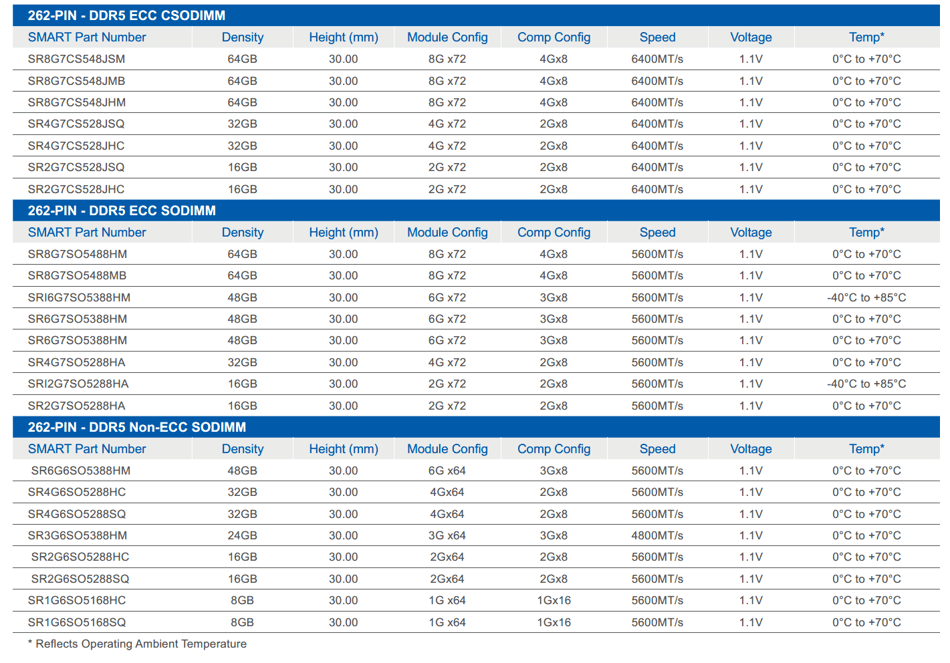This screenshot has width=950, height=663.
Task: Click the Operating Ambient Temperature footnote
Action: pyautogui.click(x=137, y=644)
